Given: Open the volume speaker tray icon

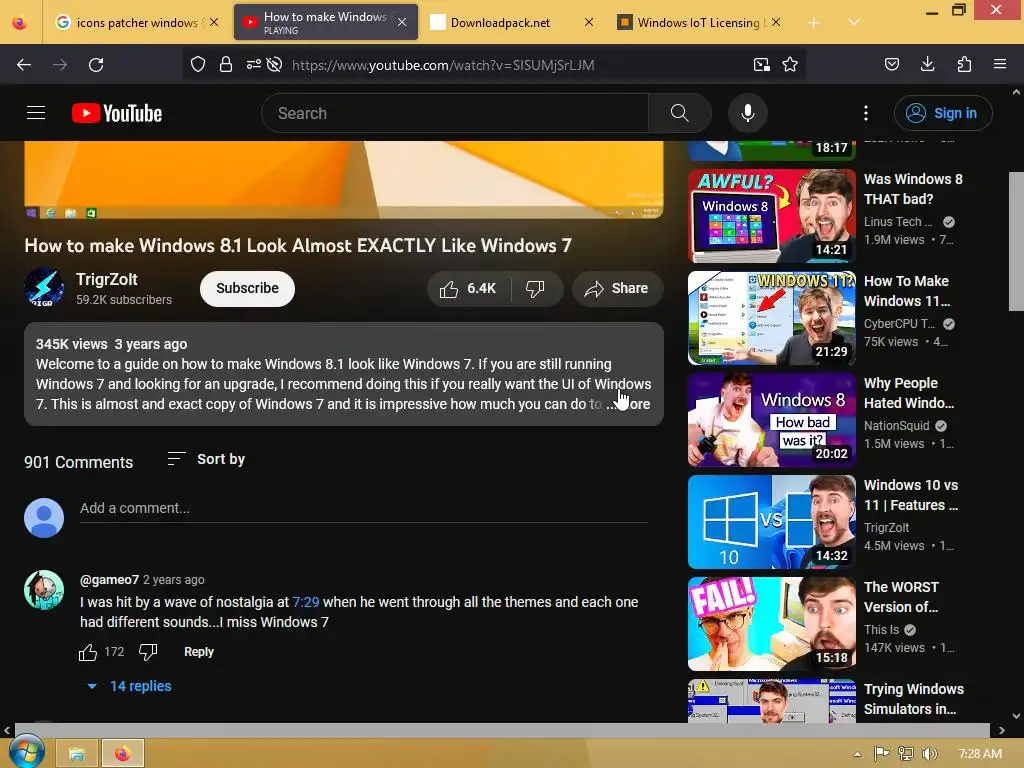Looking at the screenshot, I should point(929,754).
